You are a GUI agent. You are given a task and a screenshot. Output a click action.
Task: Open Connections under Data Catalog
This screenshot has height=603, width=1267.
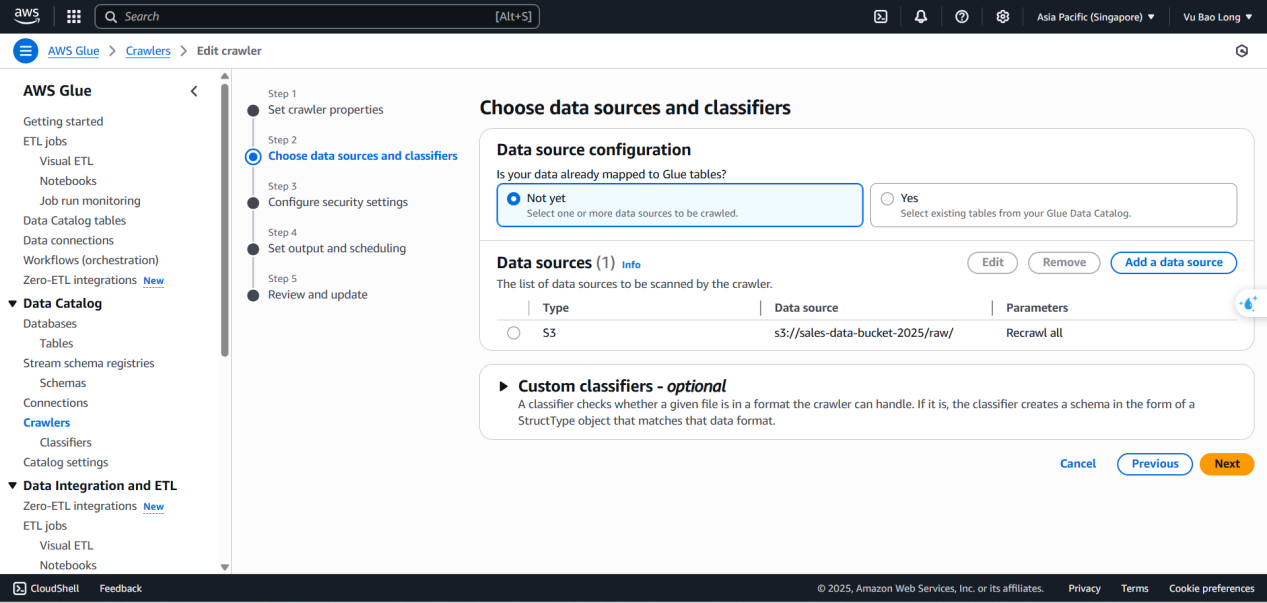click(x=56, y=403)
